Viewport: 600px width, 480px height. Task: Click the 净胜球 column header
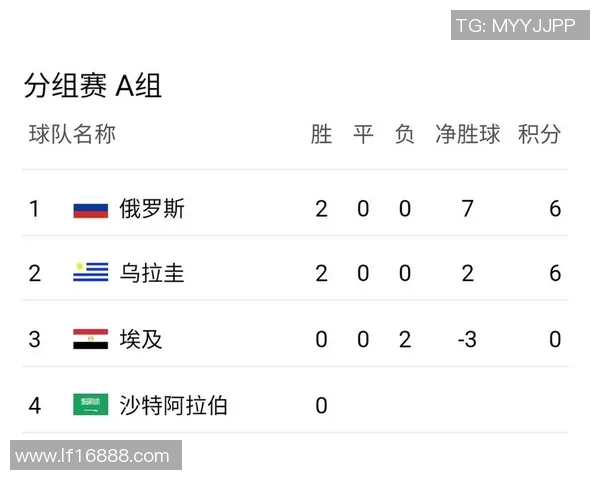pos(467,134)
